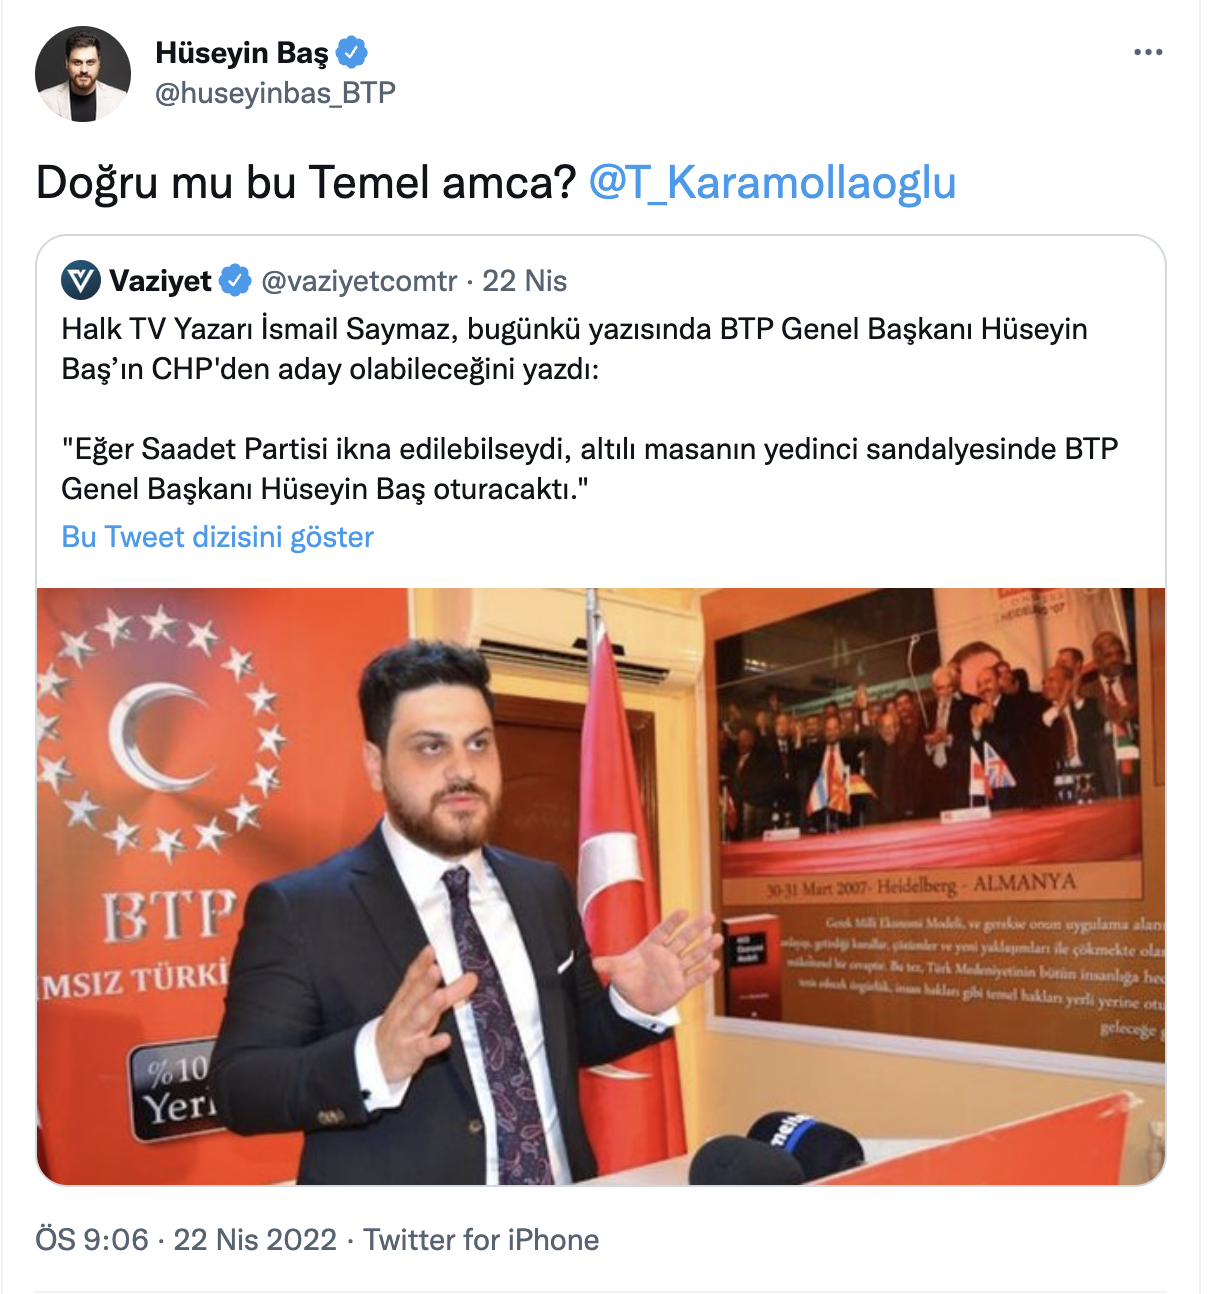Click the Vaziyet logo avatar
This screenshot has width=1216, height=1294.
80,281
